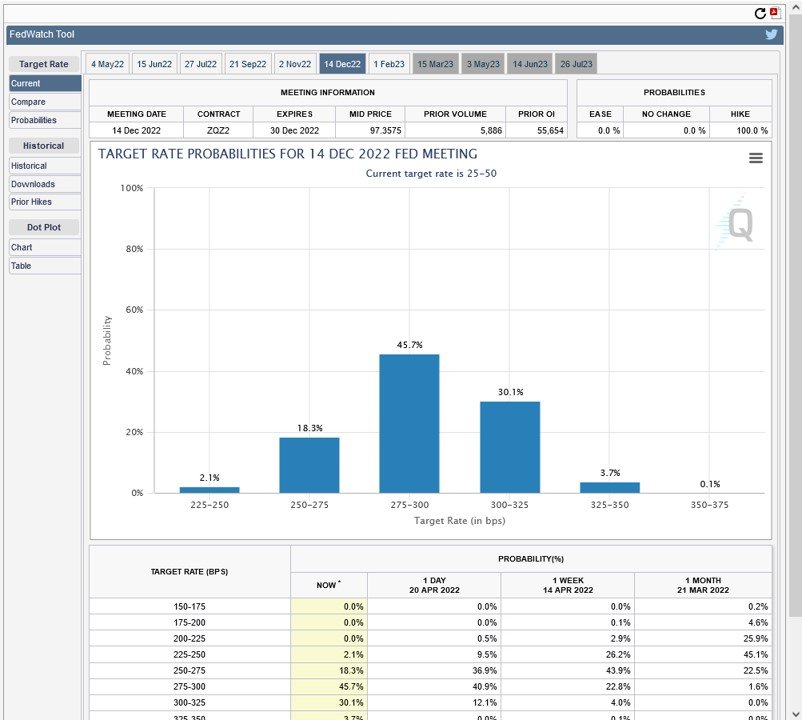
Task: Switch to the 15 Jun22 meeting tab
Action: [154, 64]
